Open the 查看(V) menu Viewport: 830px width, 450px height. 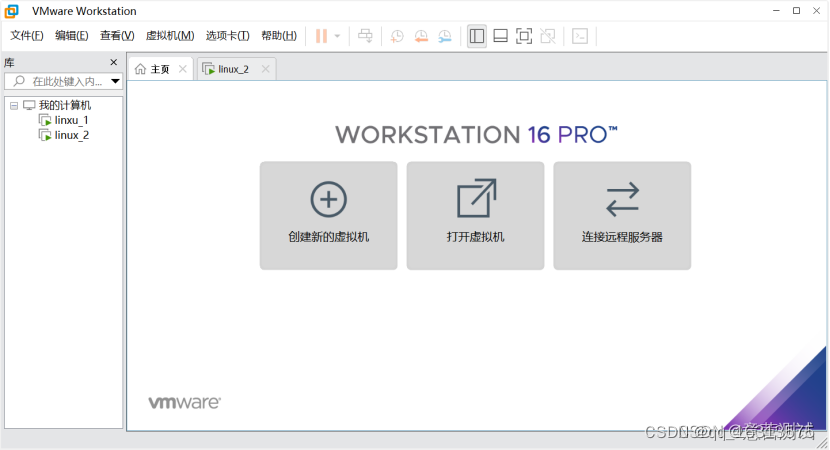(x=117, y=35)
